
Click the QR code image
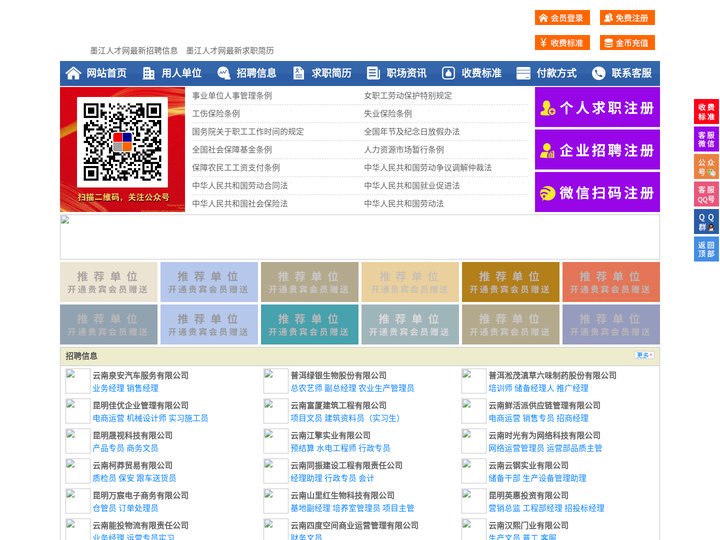point(122,142)
